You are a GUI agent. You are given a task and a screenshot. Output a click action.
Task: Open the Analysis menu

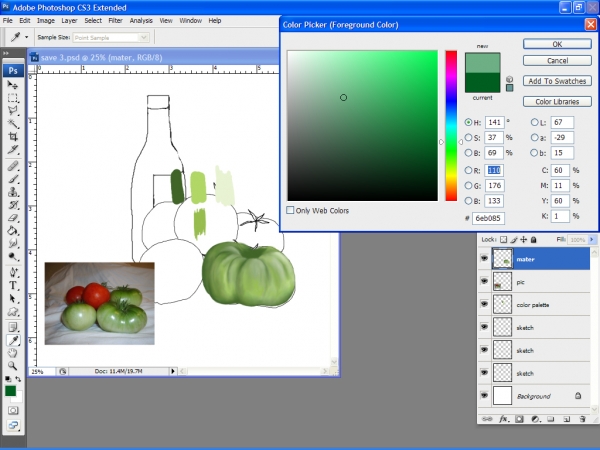[141, 21]
